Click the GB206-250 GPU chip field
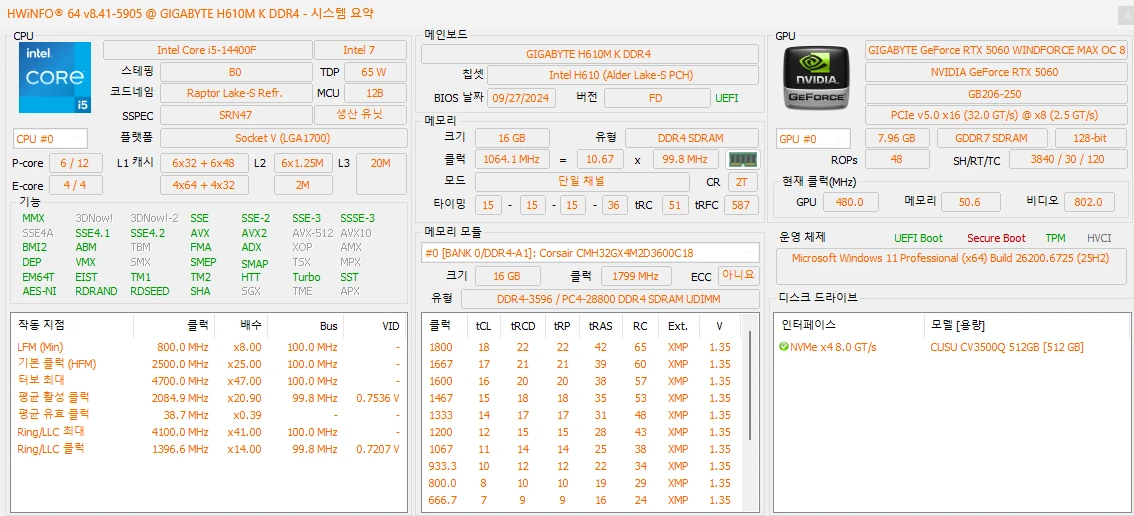The width and height of the screenshot is (1134, 516). pos(997,93)
